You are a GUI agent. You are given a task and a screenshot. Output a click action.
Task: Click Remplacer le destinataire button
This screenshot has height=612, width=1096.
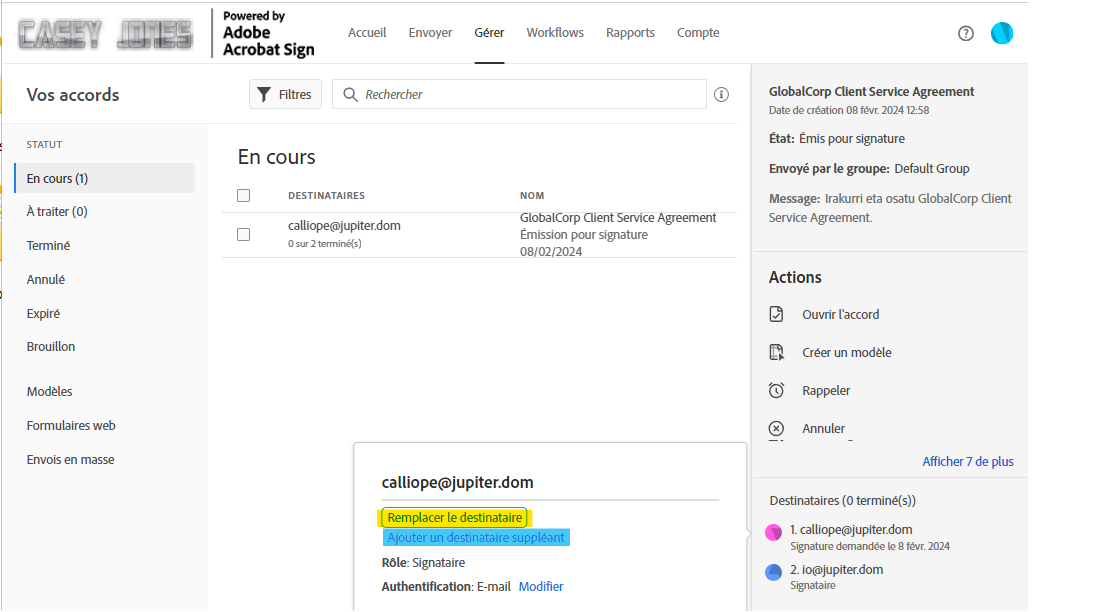pyautogui.click(x=453, y=517)
